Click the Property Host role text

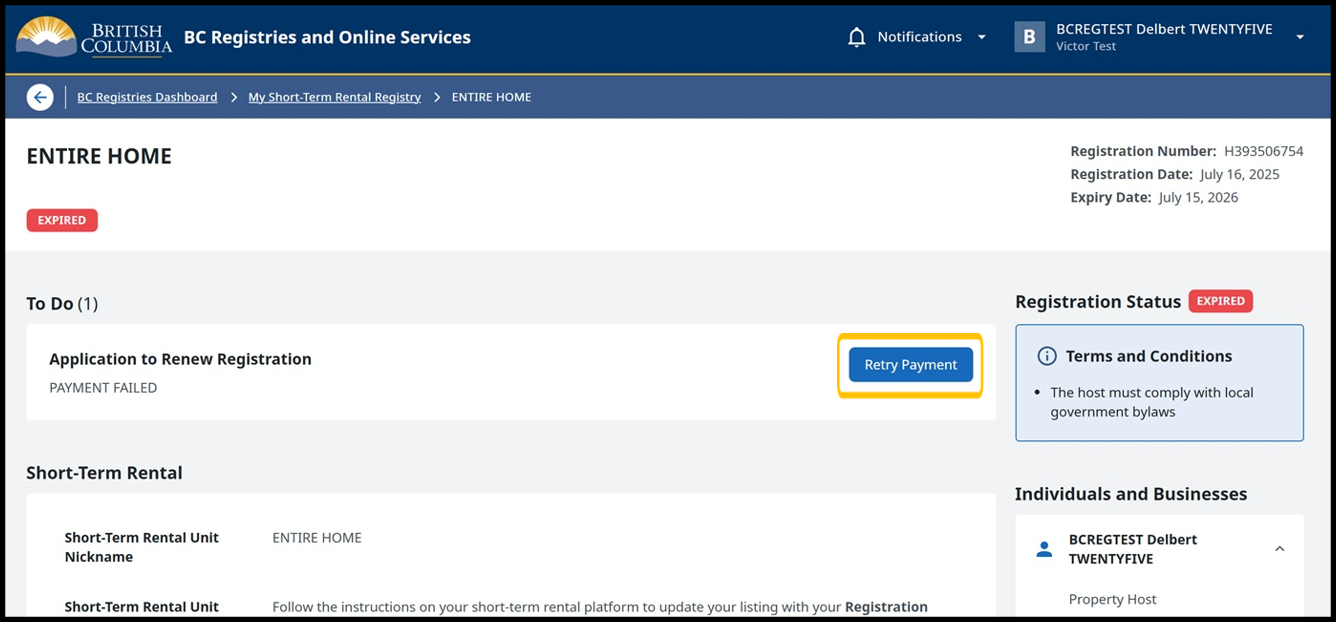(1112, 599)
